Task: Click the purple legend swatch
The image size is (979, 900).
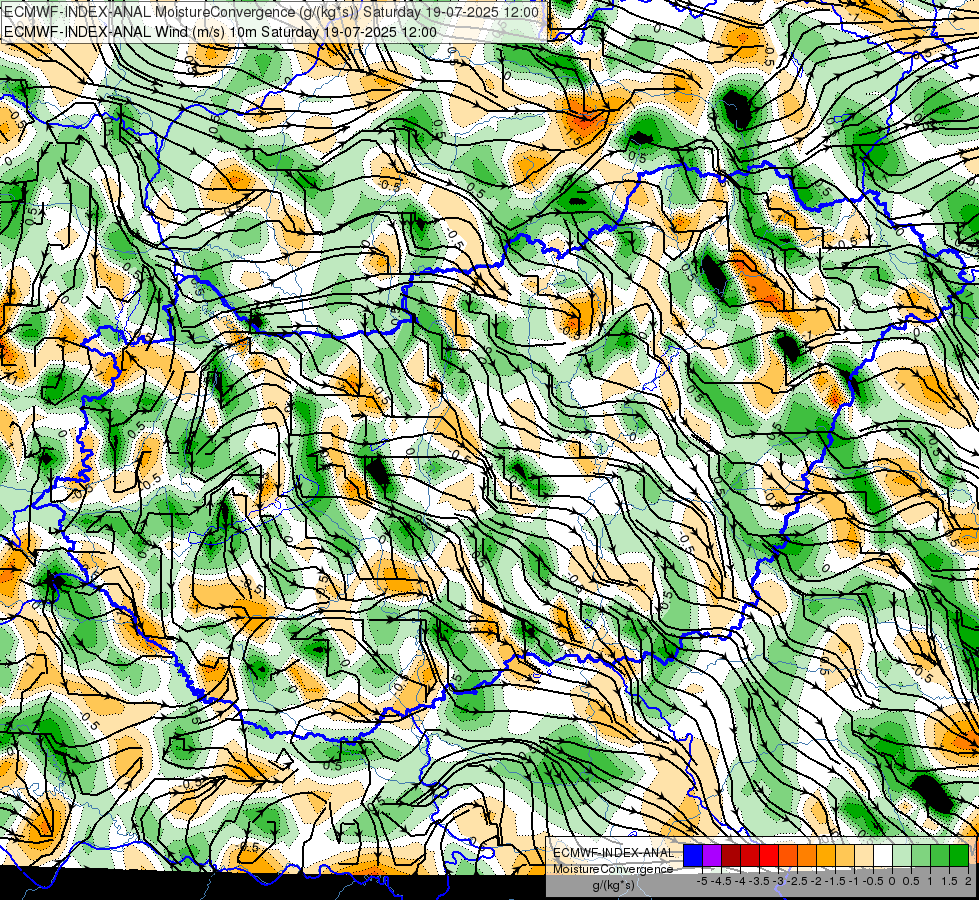Action: pyautogui.click(x=712, y=855)
